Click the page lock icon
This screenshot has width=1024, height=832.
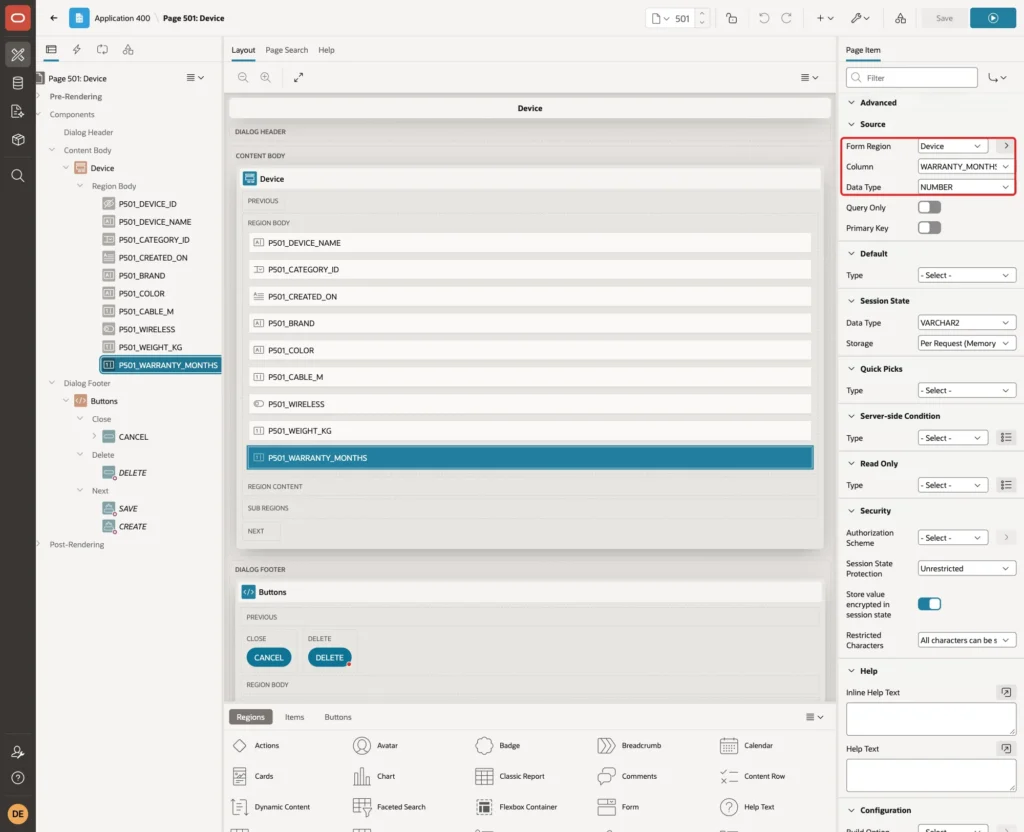pyautogui.click(x=731, y=18)
